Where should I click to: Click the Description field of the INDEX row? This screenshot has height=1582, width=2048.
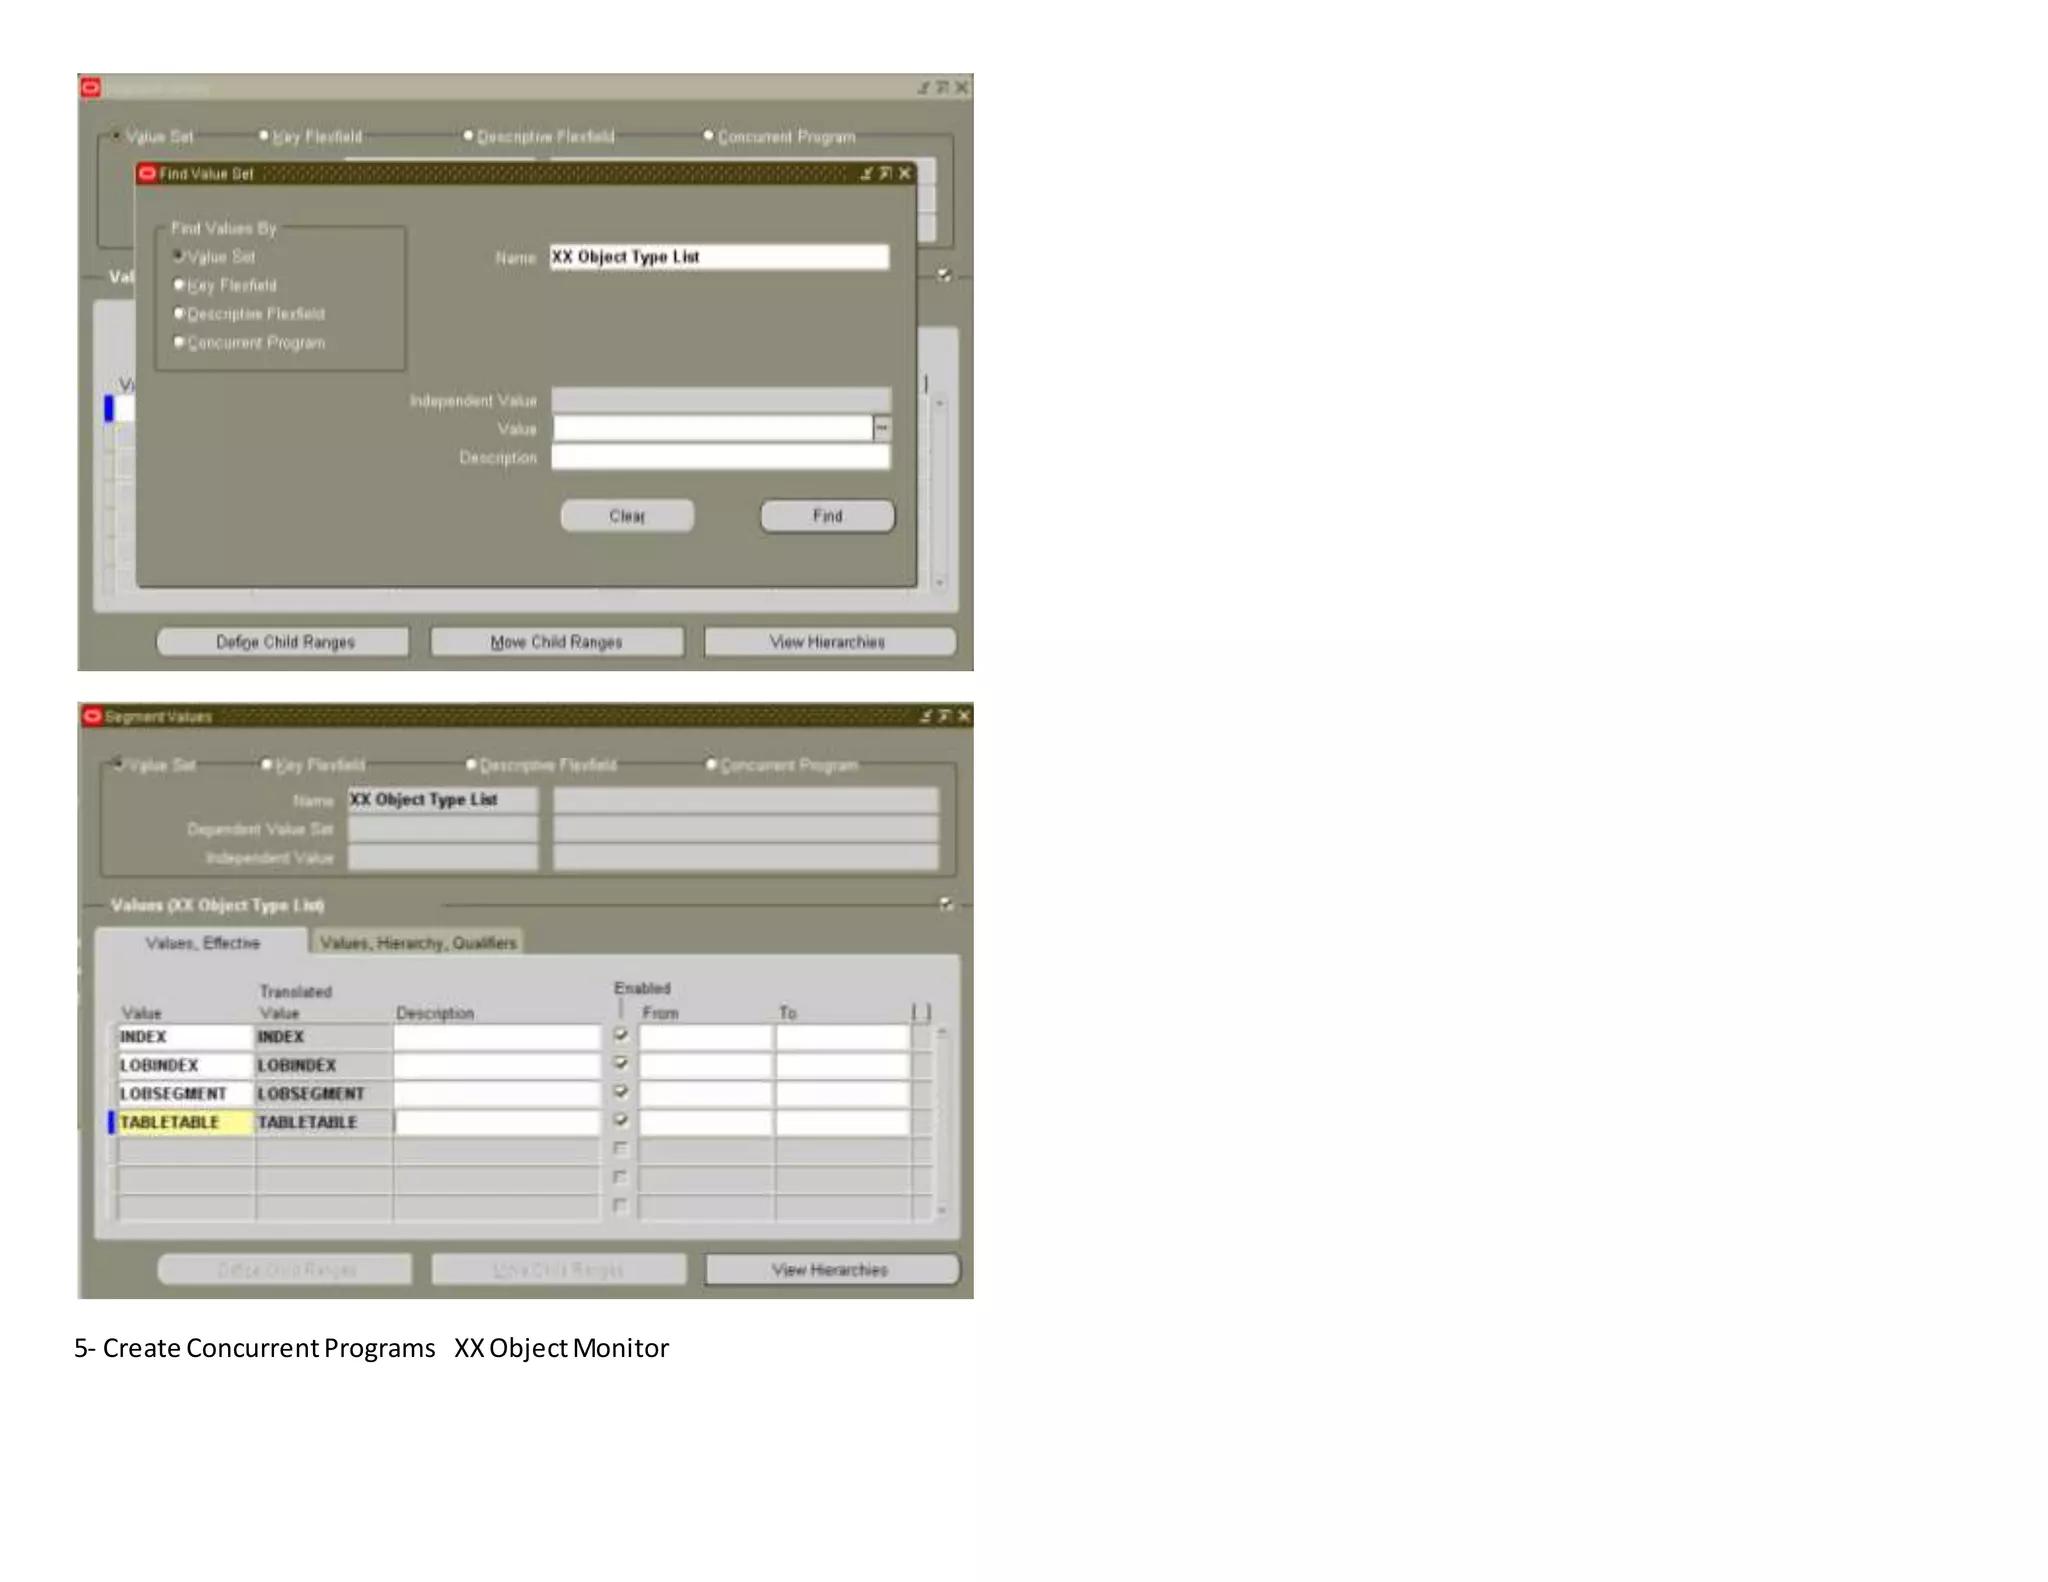point(497,1037)
